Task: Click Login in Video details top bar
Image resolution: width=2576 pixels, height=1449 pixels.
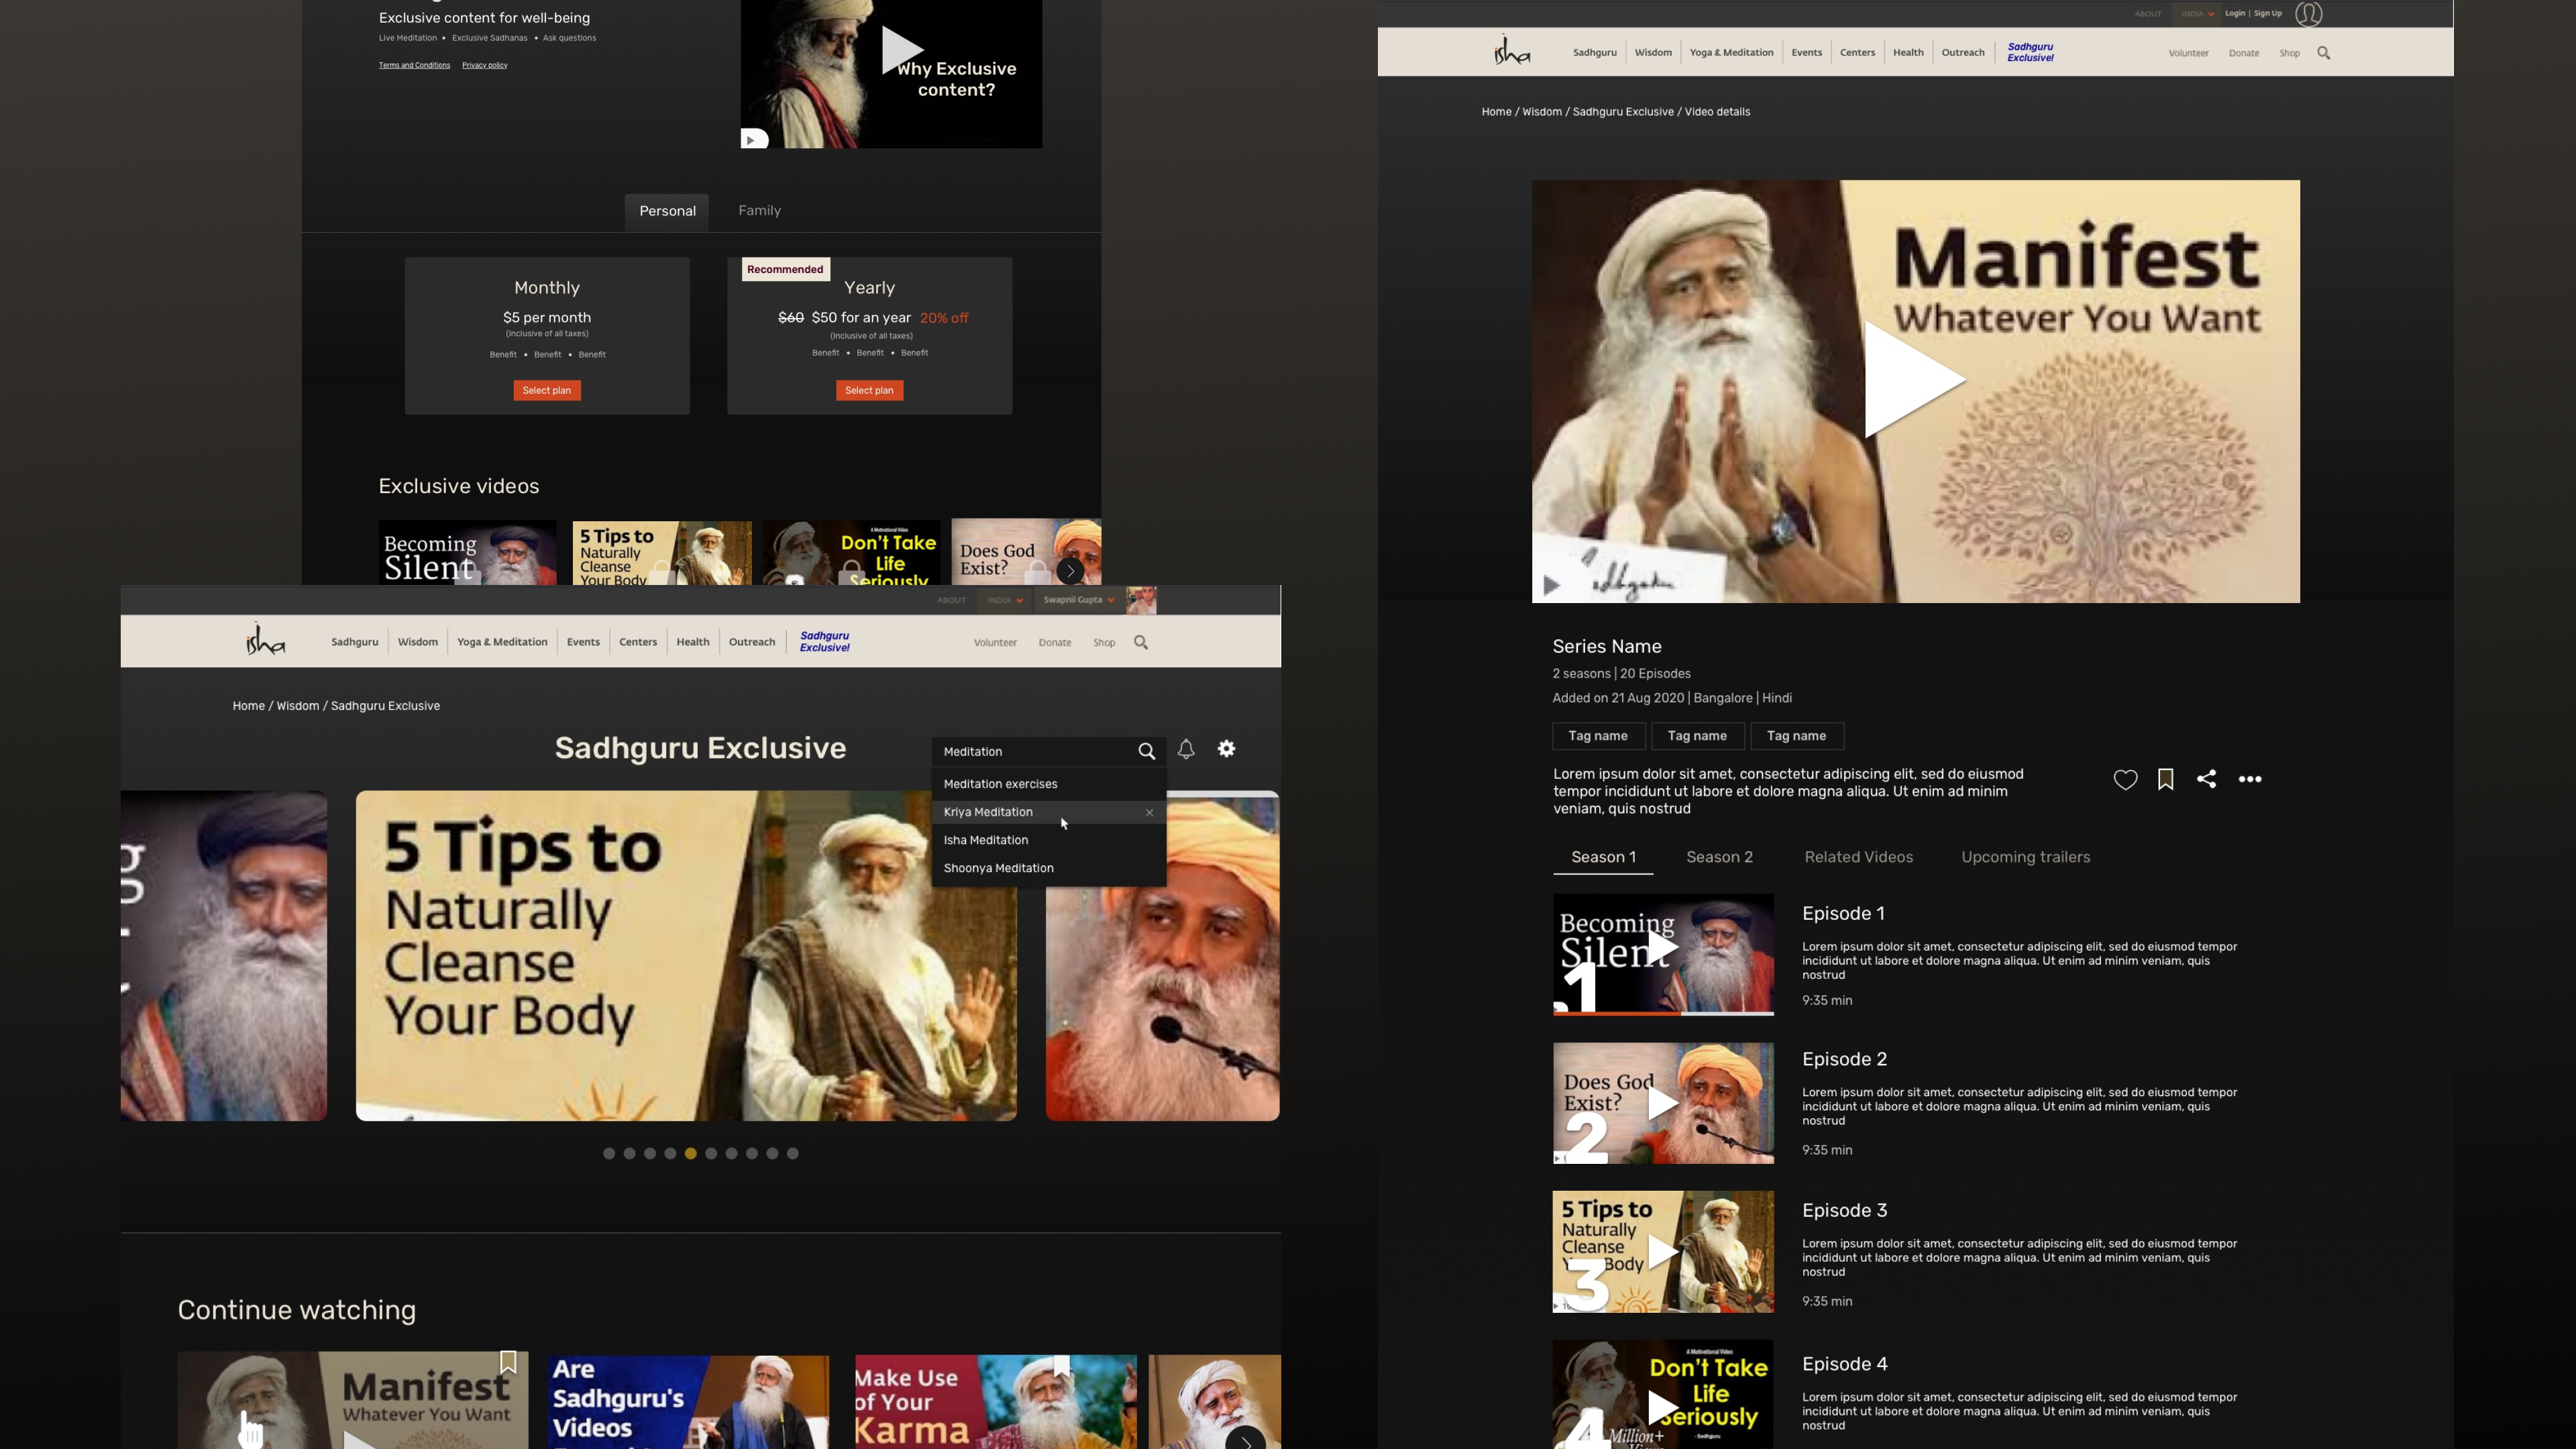Action: [2235, 14]
